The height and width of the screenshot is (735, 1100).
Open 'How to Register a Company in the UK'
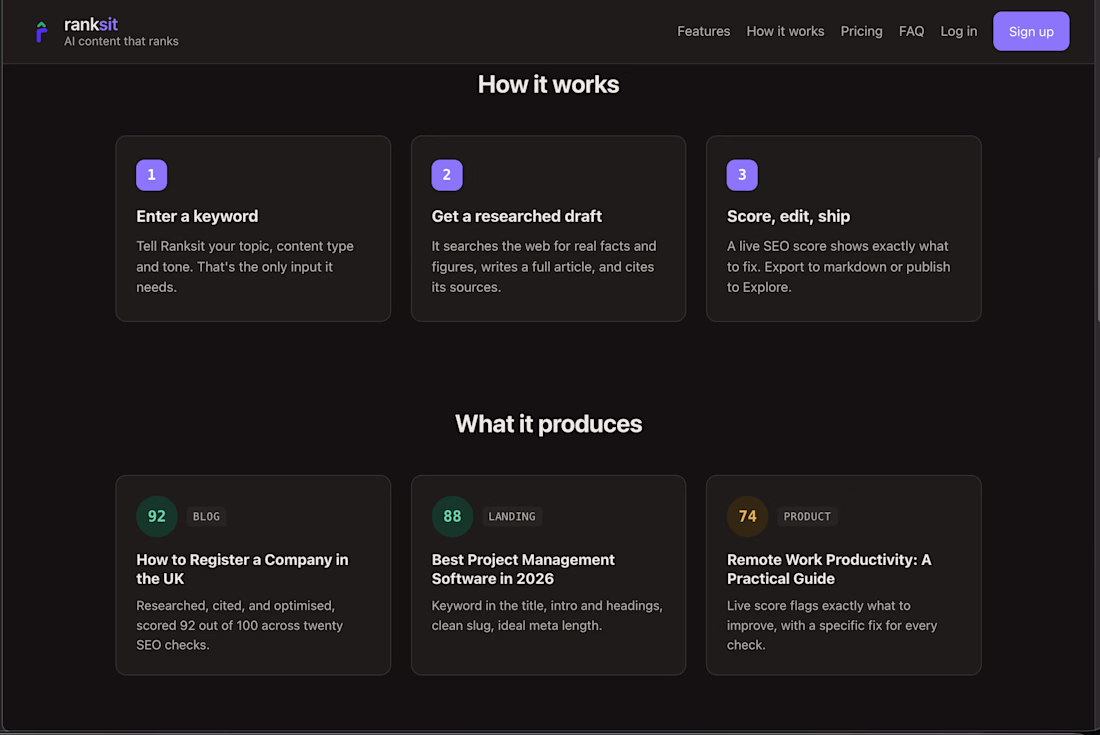[x=242, y=569]
